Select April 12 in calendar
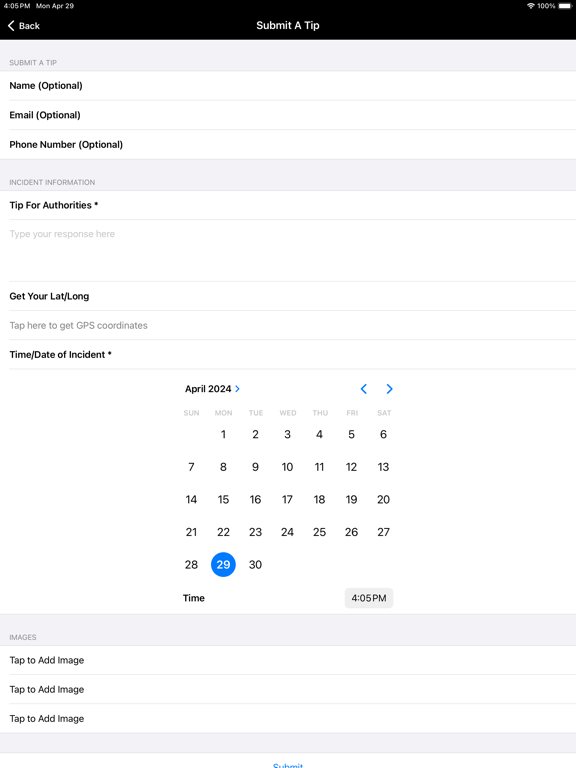This screenshot has height=768, width=576. (x=351, y=467)
